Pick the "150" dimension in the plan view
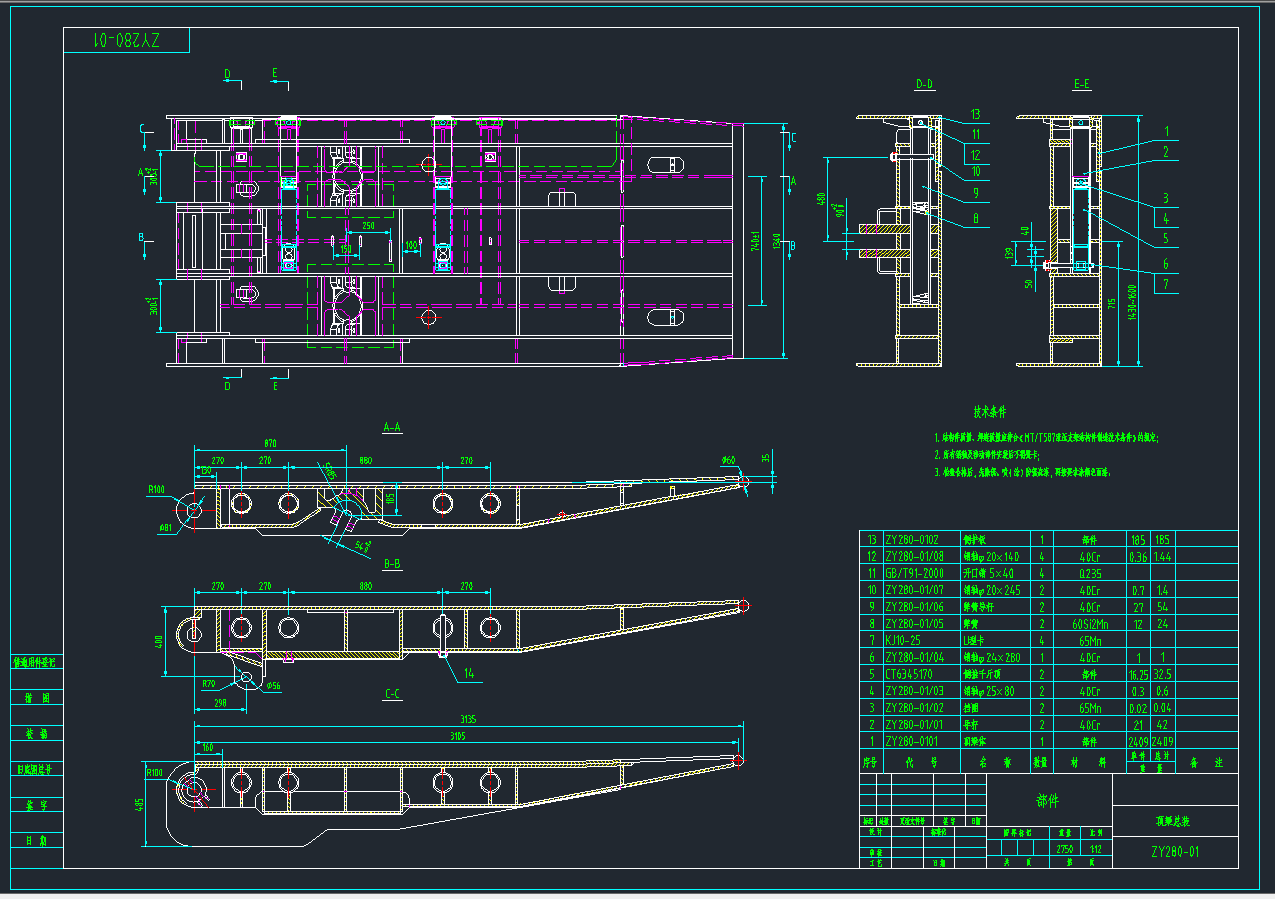The height and width of the screenshot is (899, 1275). click(x=345, y=249)
